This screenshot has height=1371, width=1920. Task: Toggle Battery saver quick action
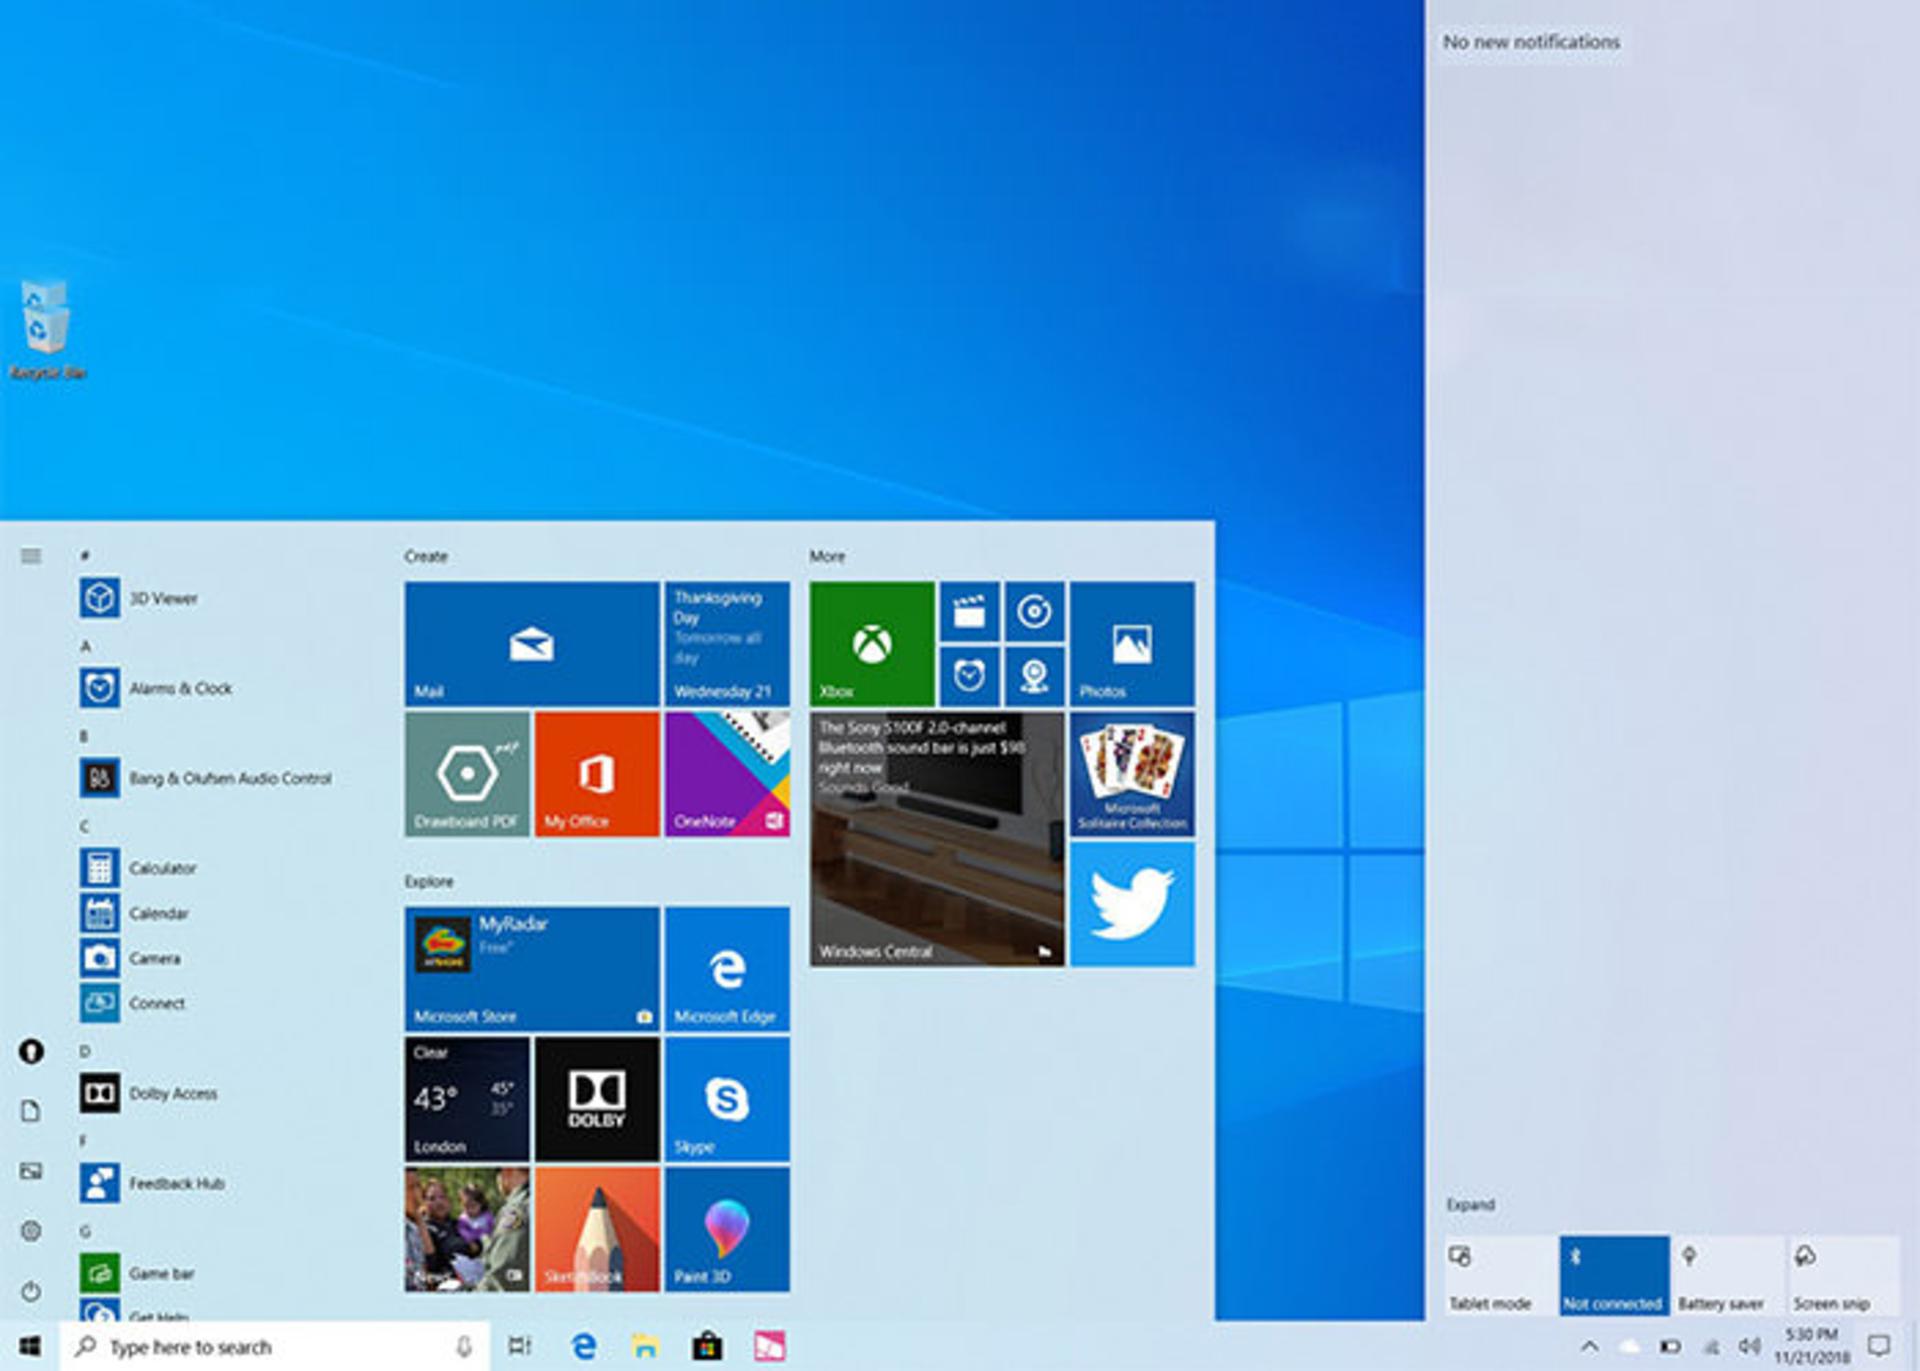(x=1729, y=1275)
